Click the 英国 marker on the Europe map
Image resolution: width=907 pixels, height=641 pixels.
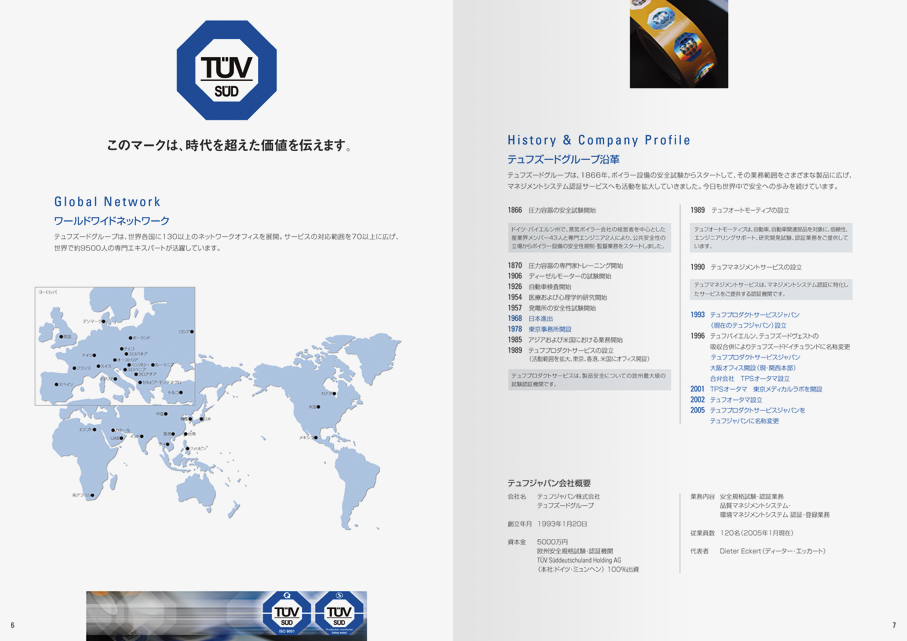click(x=61, y=336)
